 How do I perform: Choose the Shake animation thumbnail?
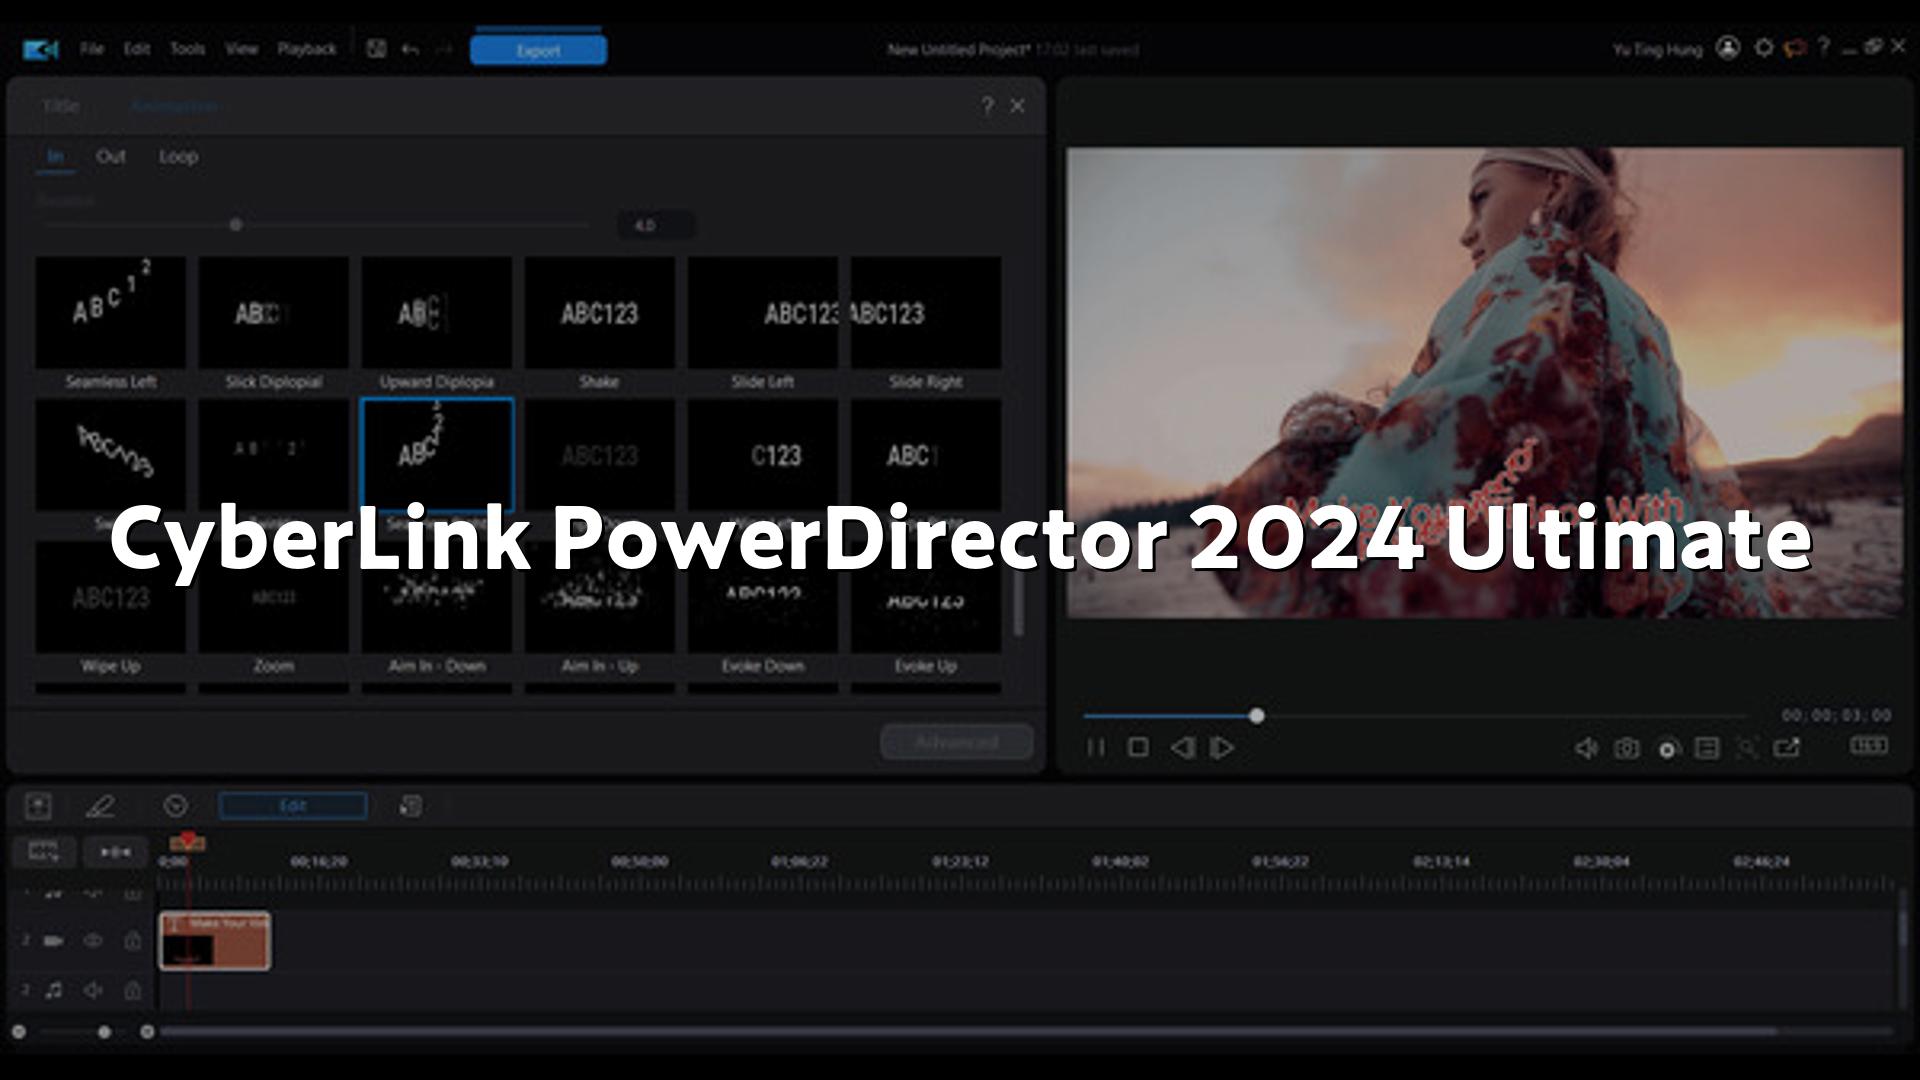[x=600, y=312]
